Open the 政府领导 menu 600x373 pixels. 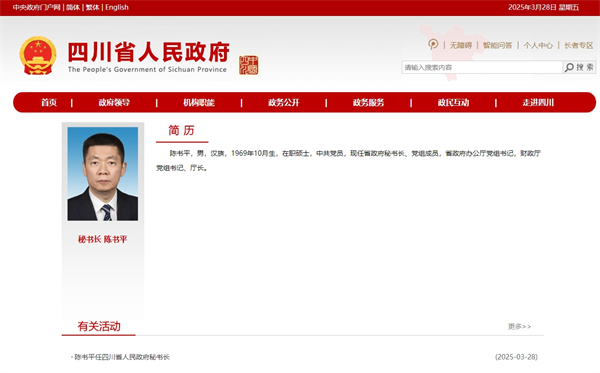[x=114, y=103]
